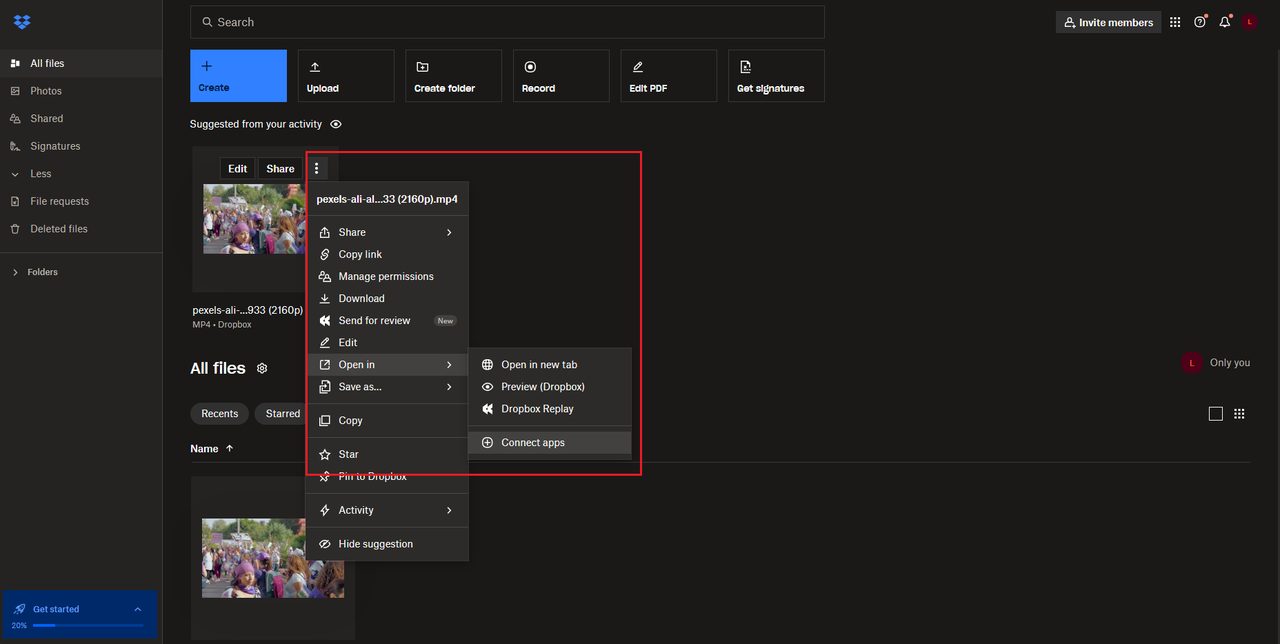This screenshot has width=1280, height=644.
Task: Click the rocket icon in Get started panel
Action: [20, 609]
